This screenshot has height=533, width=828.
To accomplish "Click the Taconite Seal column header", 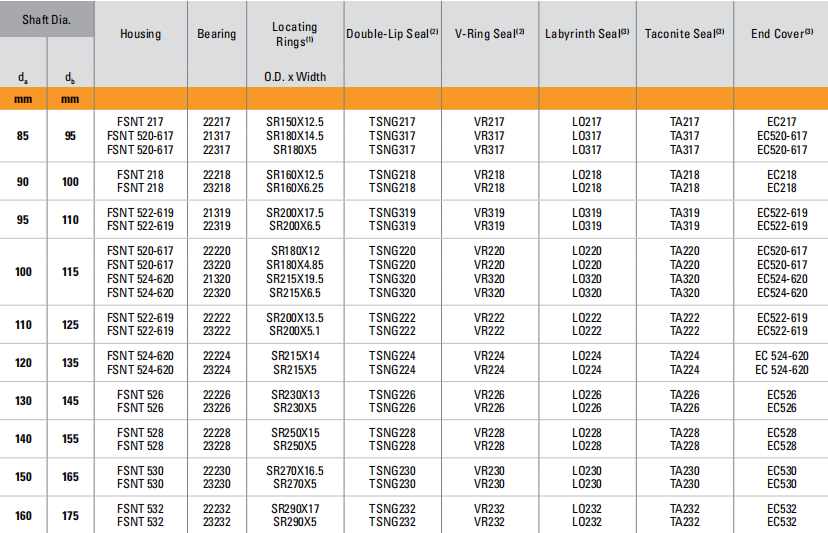I will click(x=685, y=34).
